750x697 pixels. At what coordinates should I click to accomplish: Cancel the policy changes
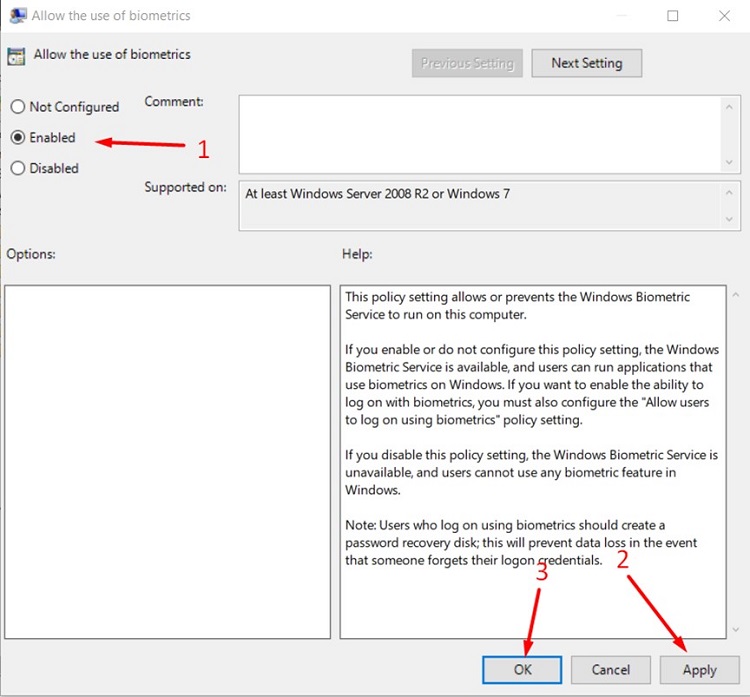[x=610, y=670]
